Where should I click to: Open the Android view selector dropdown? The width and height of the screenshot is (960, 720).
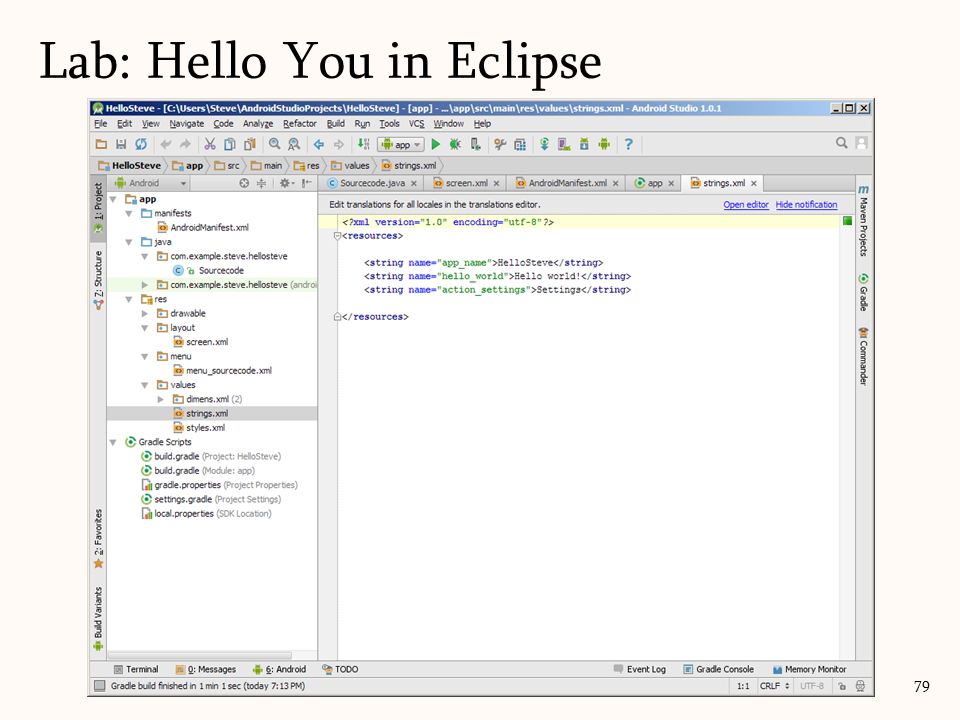(150, 183)
